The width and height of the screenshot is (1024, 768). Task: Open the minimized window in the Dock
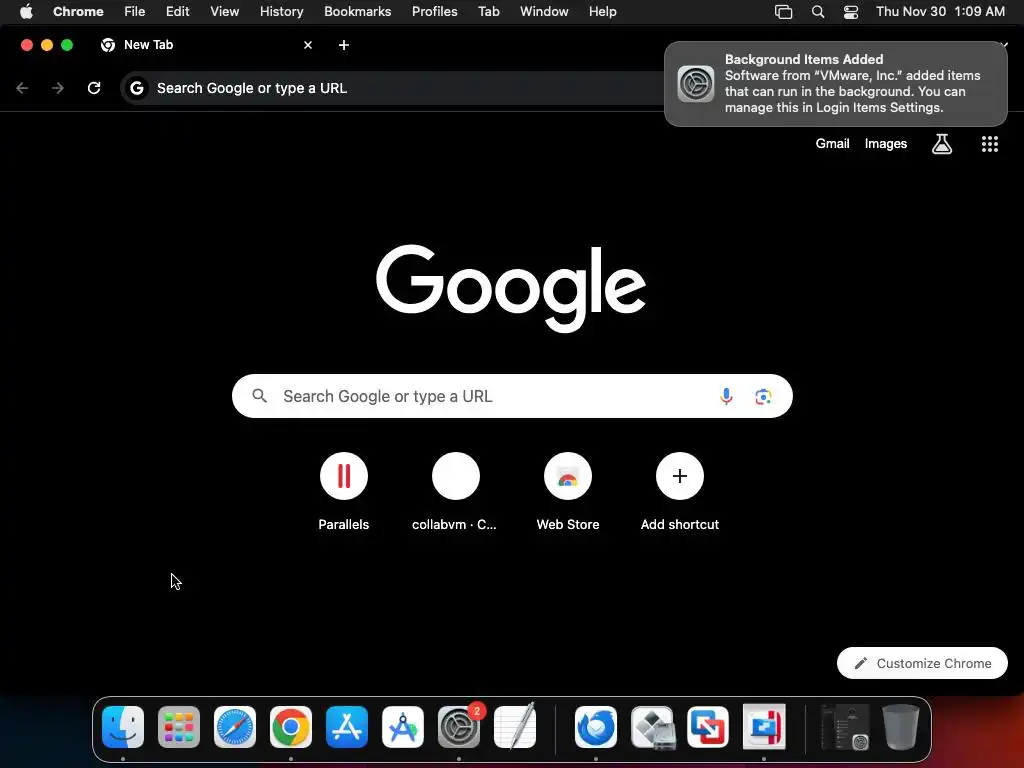(x=845, y=727)
